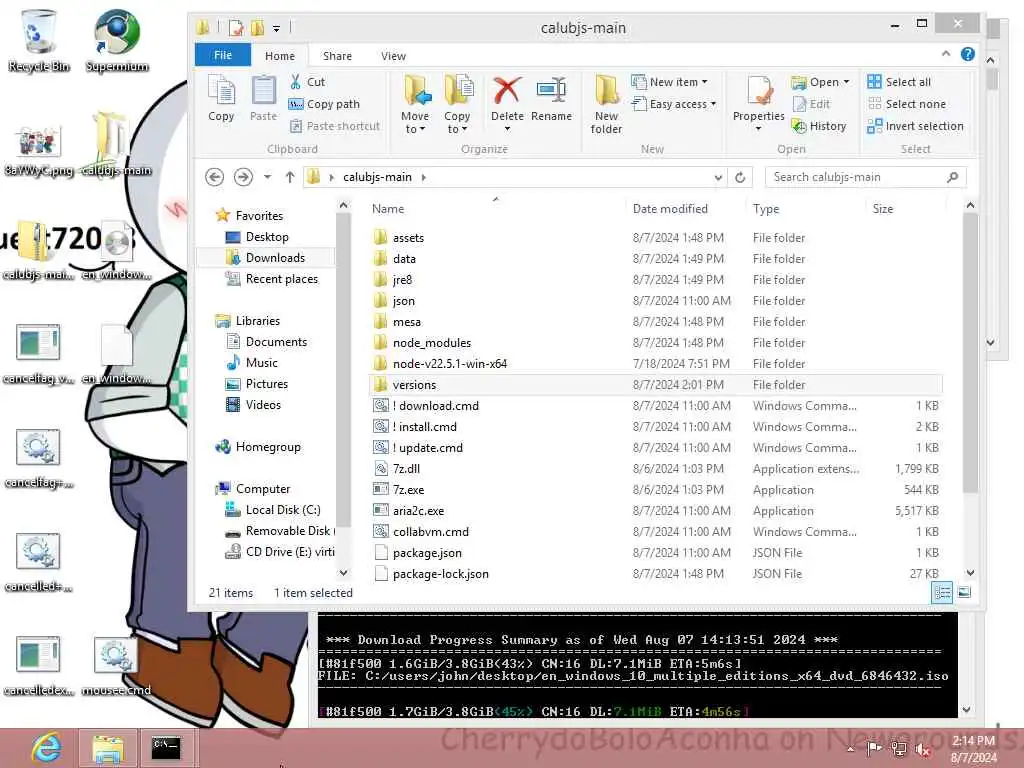
Task: Switch to the Share tab
Action: (x=337, y=56)
